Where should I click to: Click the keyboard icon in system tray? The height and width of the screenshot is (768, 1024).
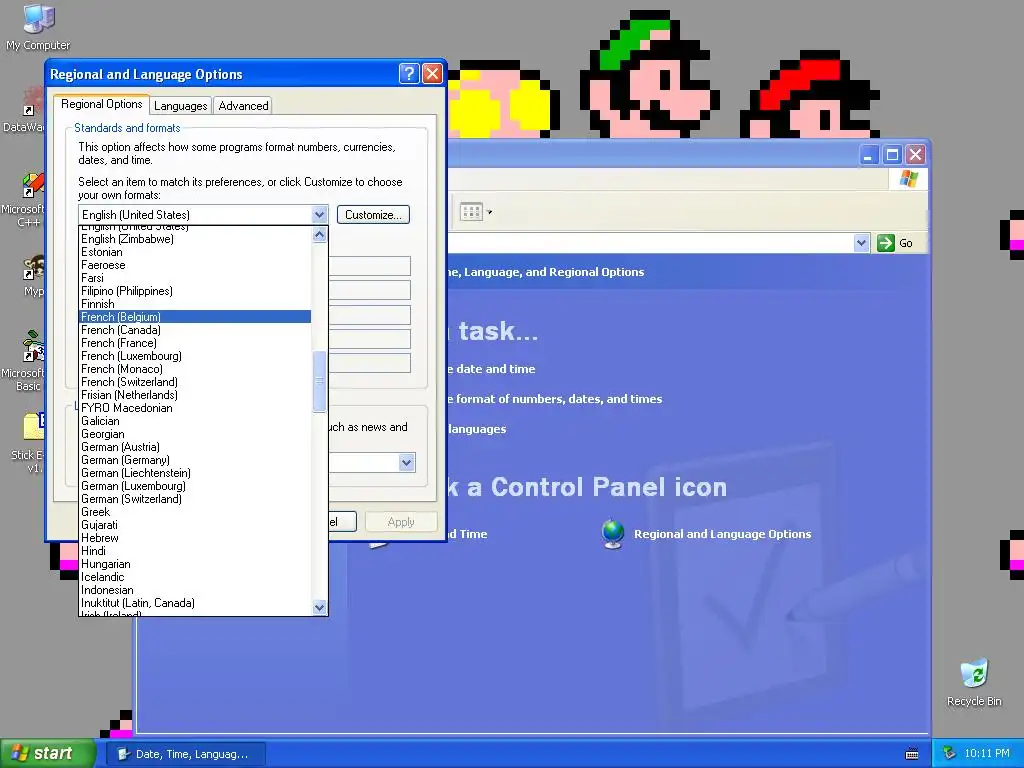(x=912, y=754)
